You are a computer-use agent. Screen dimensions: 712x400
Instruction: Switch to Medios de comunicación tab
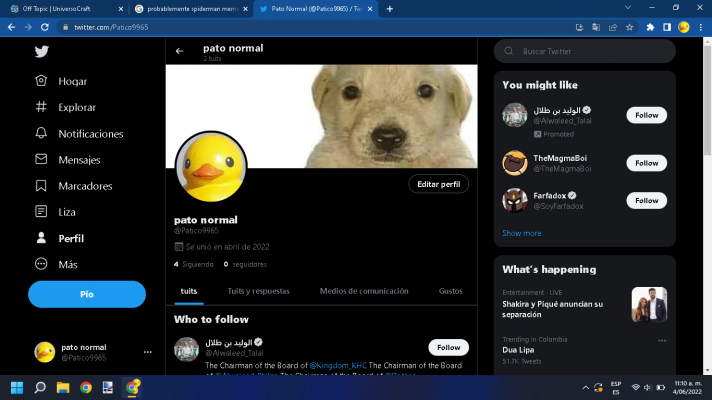point(364,291)
